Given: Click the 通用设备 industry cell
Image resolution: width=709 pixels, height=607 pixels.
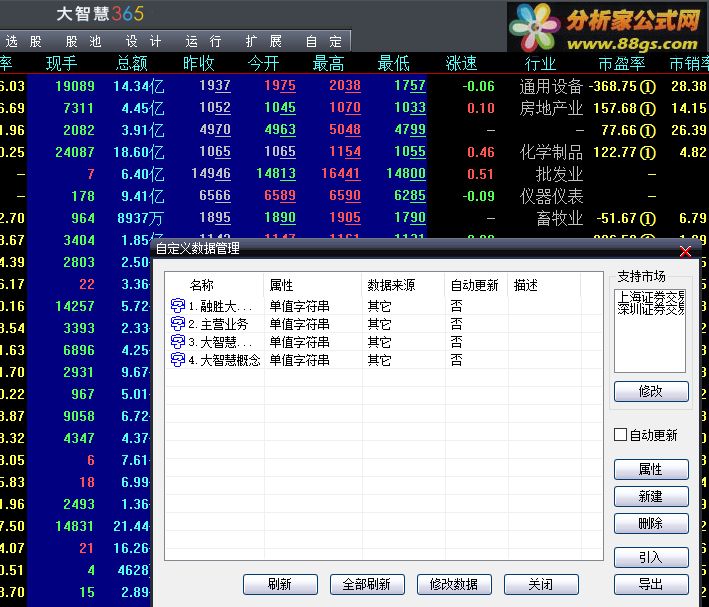Looking at the screenshot, I should point(551,86).
